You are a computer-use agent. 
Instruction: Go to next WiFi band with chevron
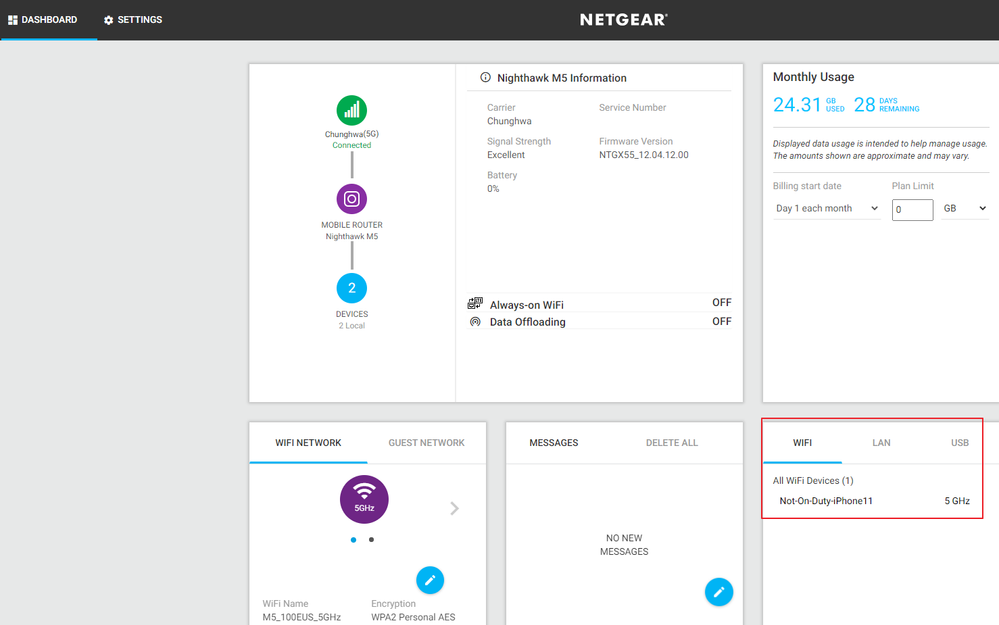[454, 508]
